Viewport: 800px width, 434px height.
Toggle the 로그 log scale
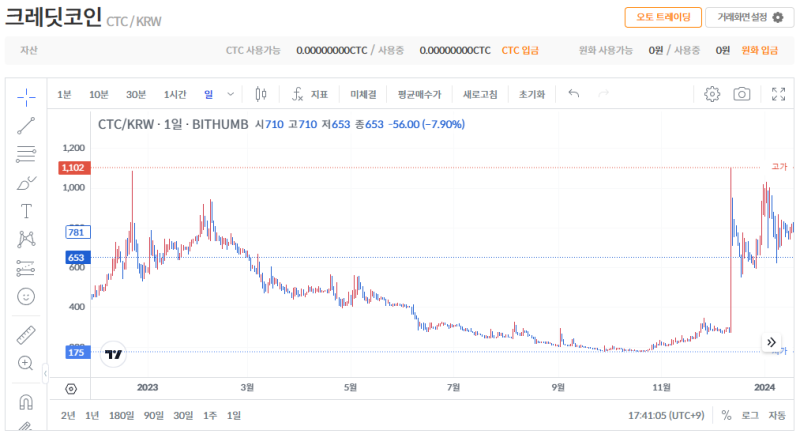[749, 416]
